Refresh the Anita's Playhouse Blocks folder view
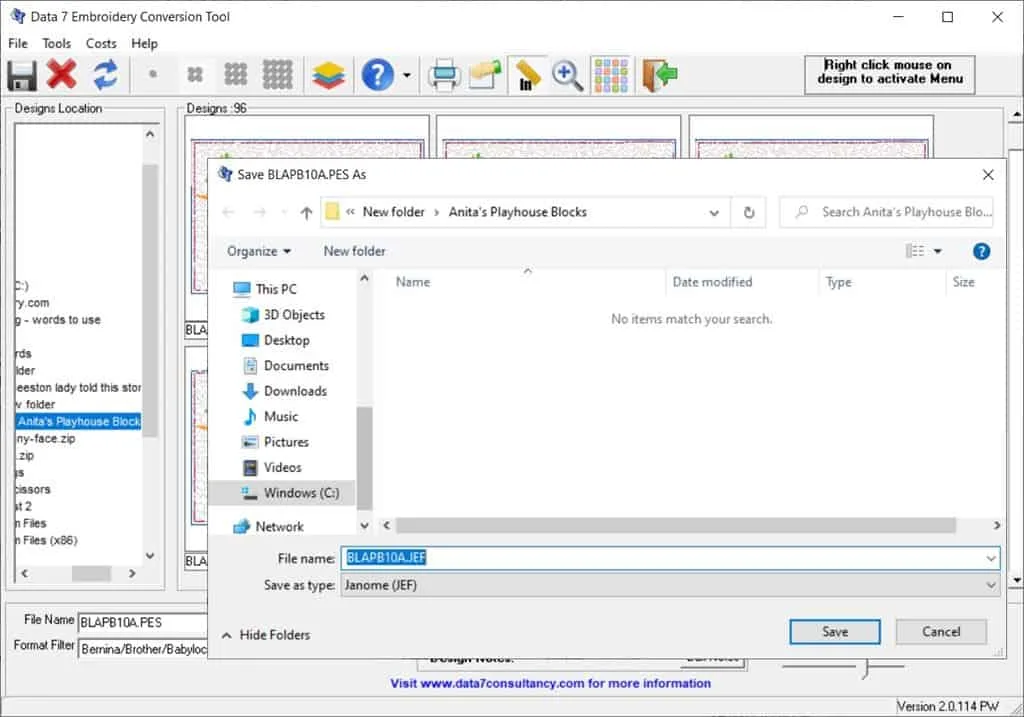1024x717 pixels. (x=749, y=212)
